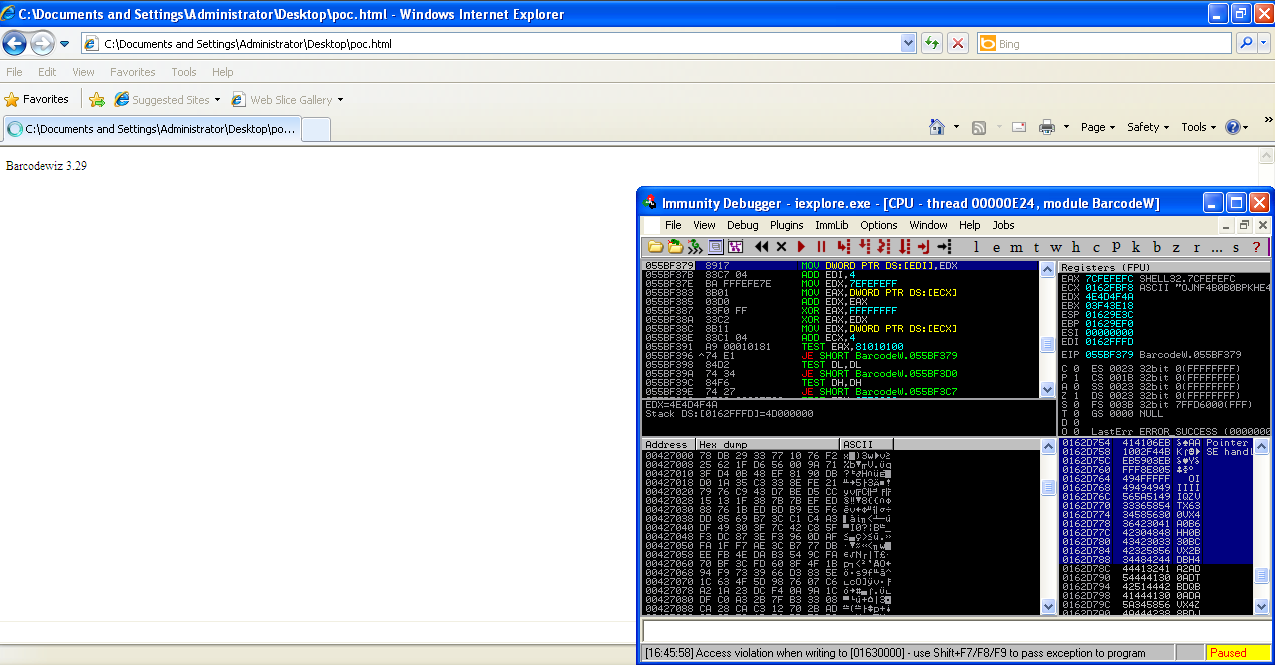Screen dimensions: 1275x665
Task: Expand the Web Slice Gallery dropdown
Action: [x=340, y=100]
